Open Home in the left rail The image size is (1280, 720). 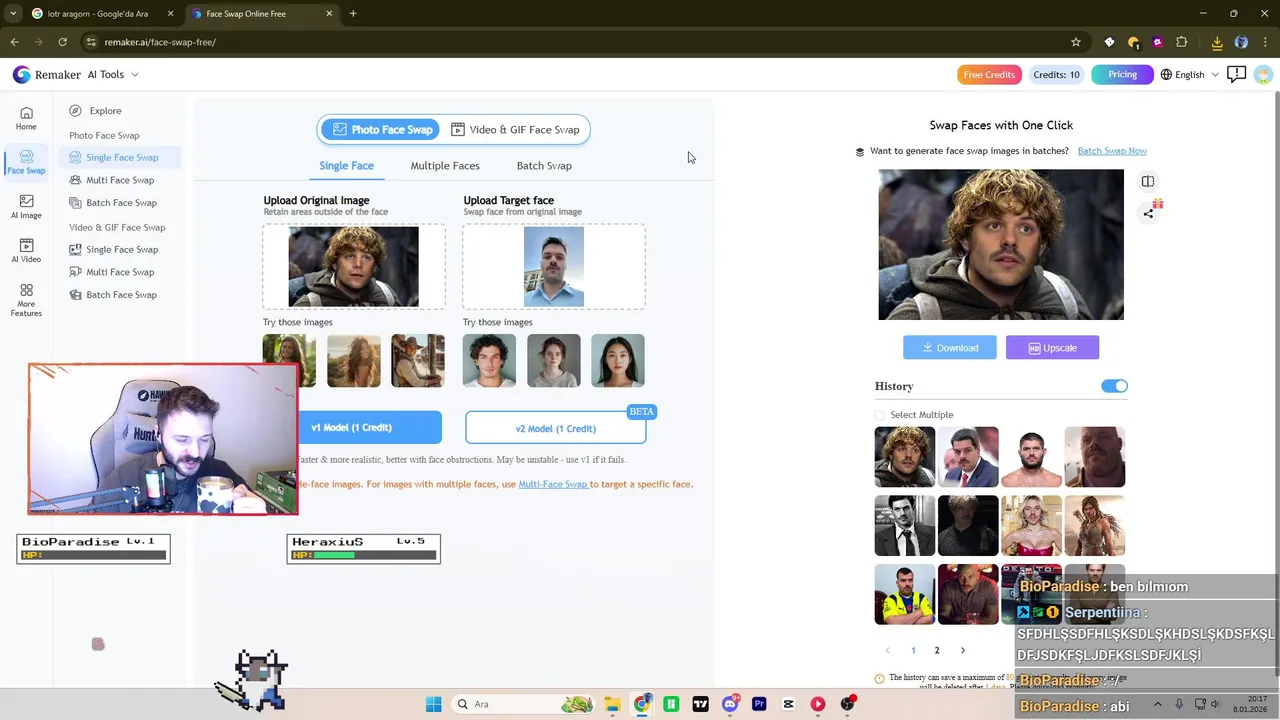[26, 119]
